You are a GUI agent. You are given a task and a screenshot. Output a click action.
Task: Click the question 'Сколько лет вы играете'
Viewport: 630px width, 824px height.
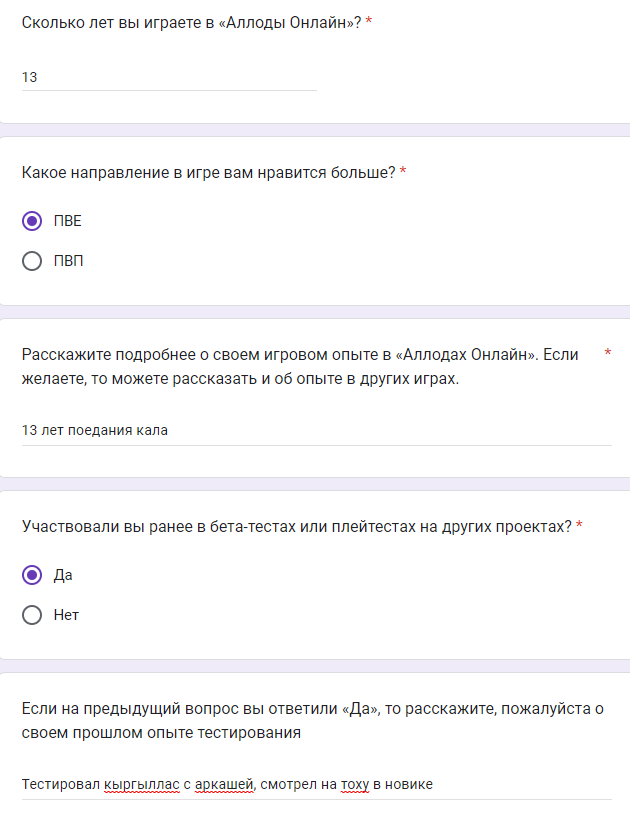[x=190, y=21]
